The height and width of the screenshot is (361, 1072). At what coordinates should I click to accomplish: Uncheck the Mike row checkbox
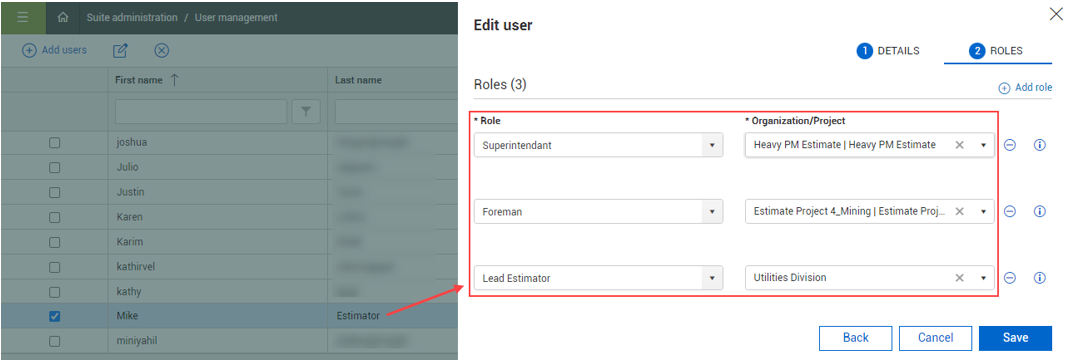point(55,316)
